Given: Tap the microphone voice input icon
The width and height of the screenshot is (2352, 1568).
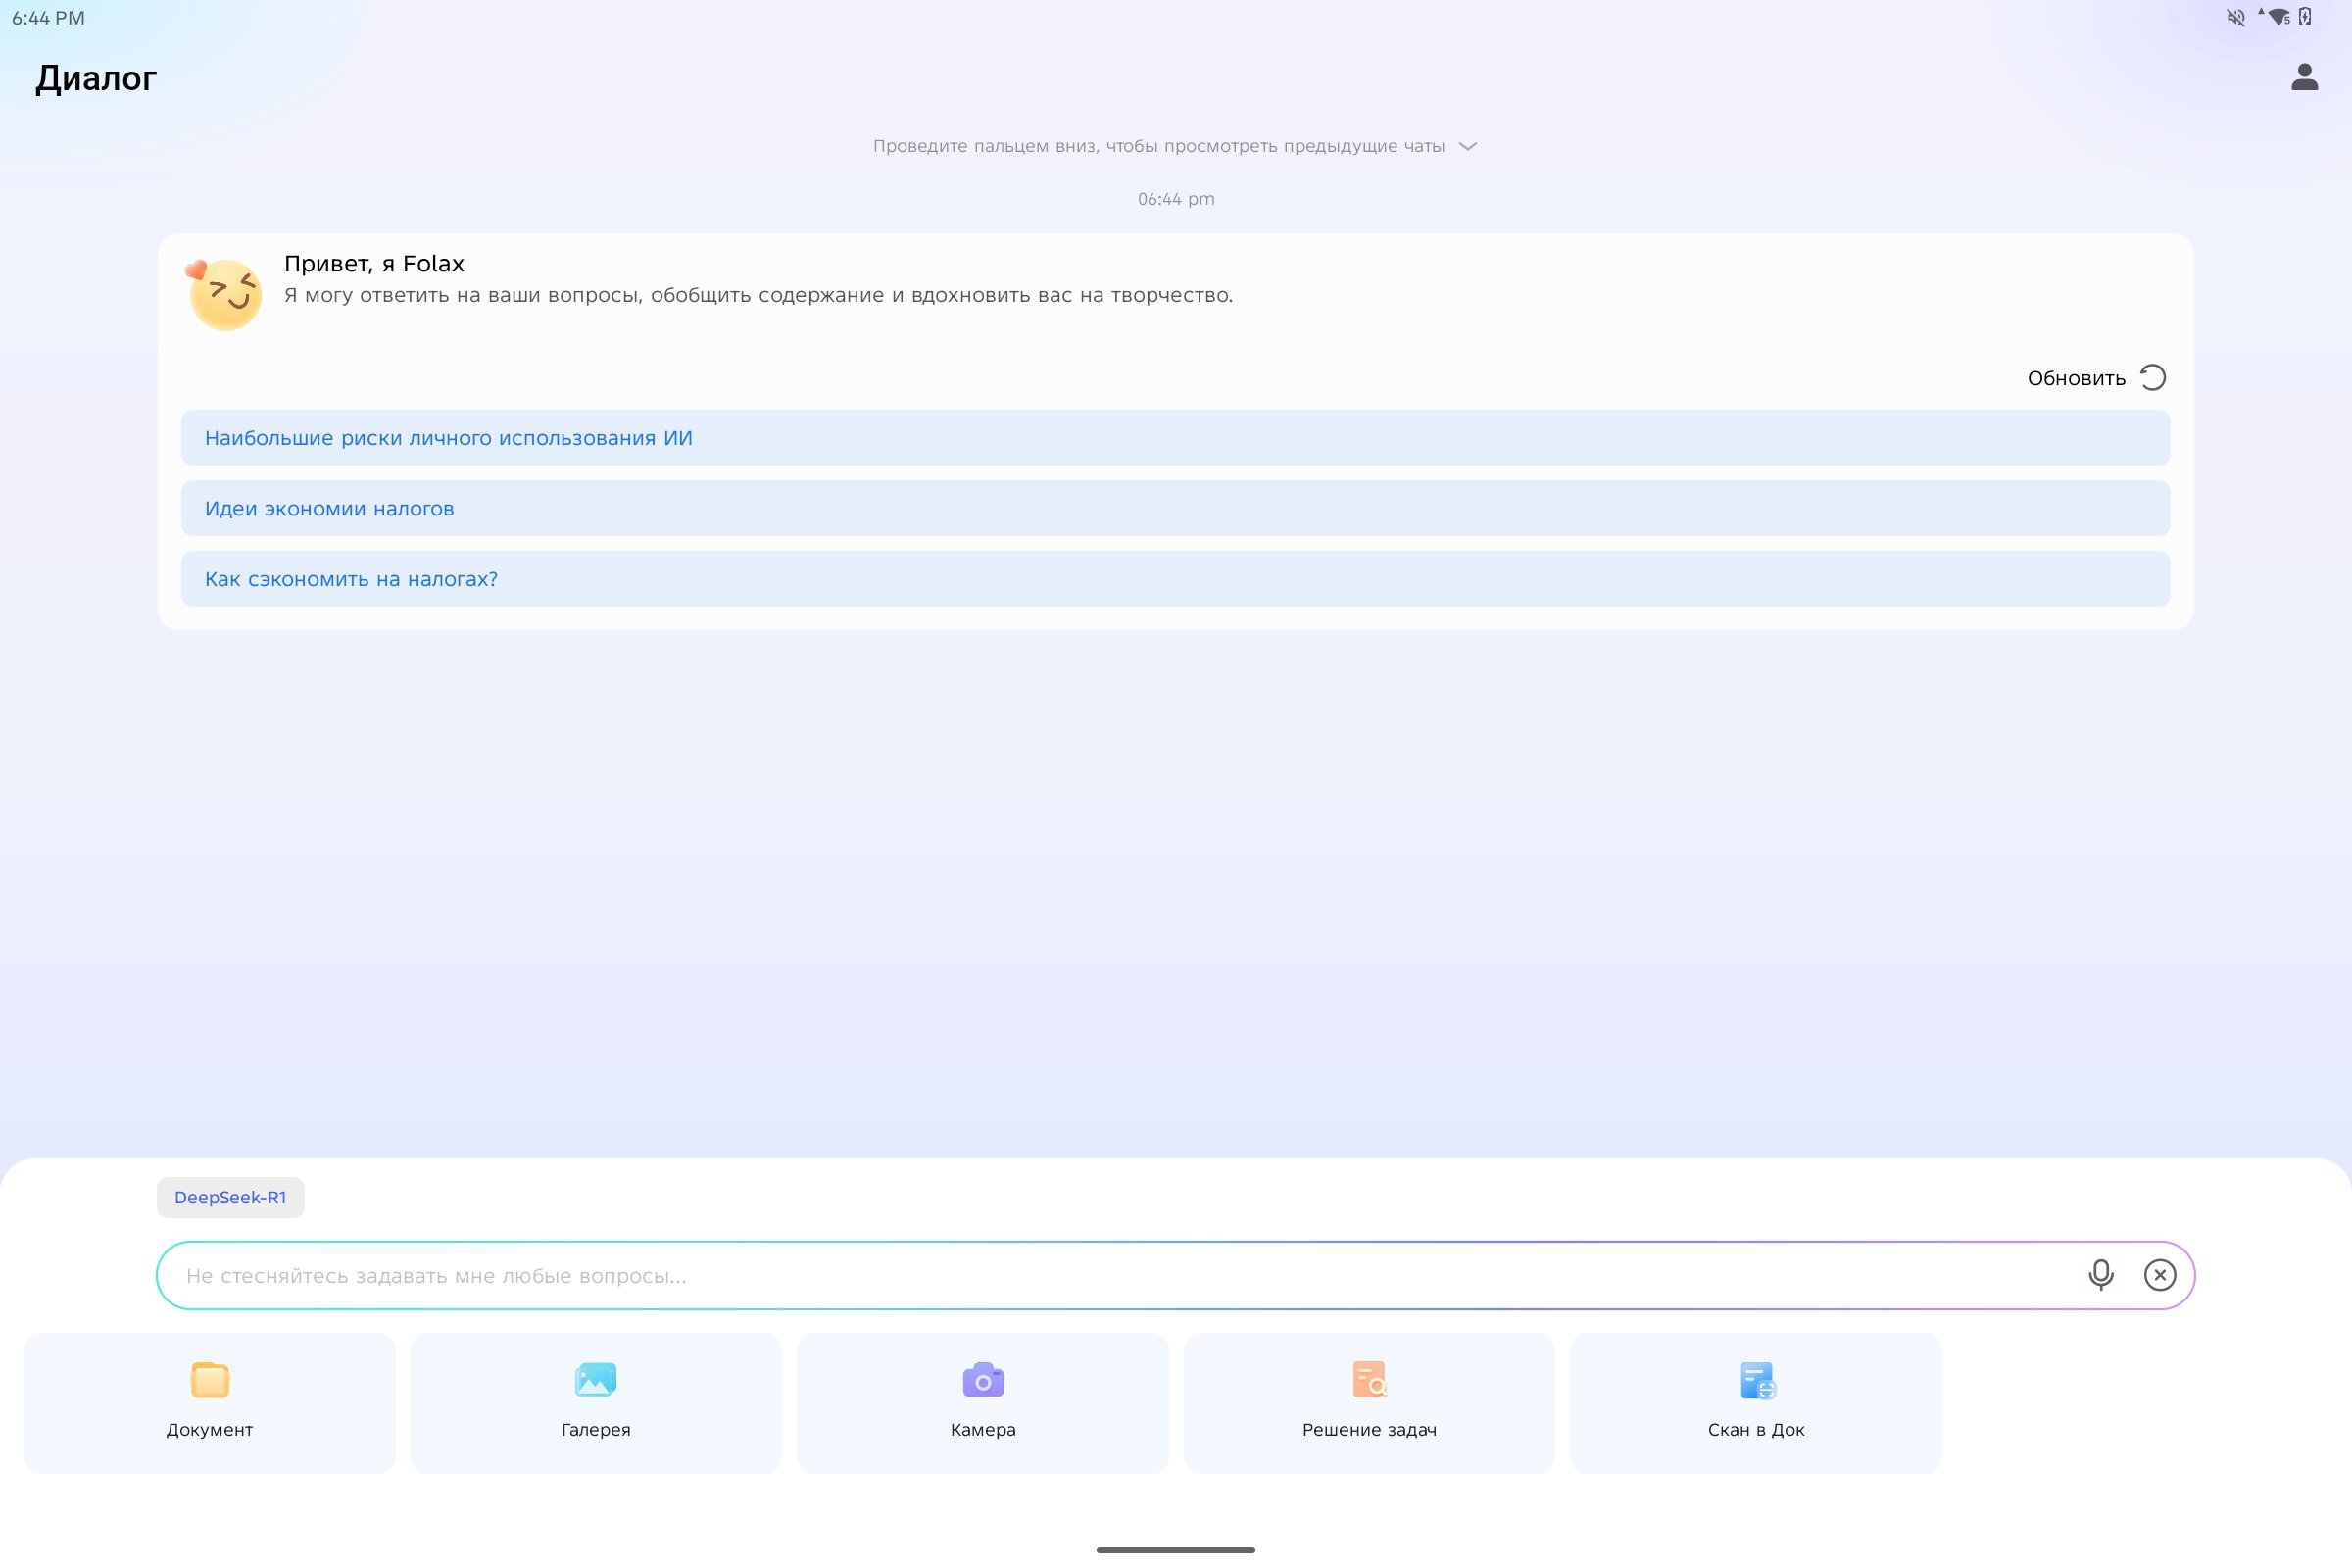Looking at the screenshot, I should [x=2100, y=1275].
